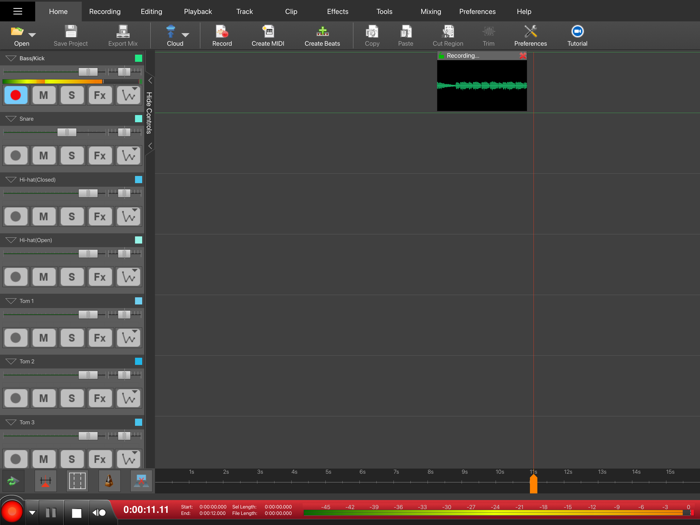Open the Tutorial video icon
Image resolution: width=700 pixels, height=525 pixels.
(x=577, y=31)
